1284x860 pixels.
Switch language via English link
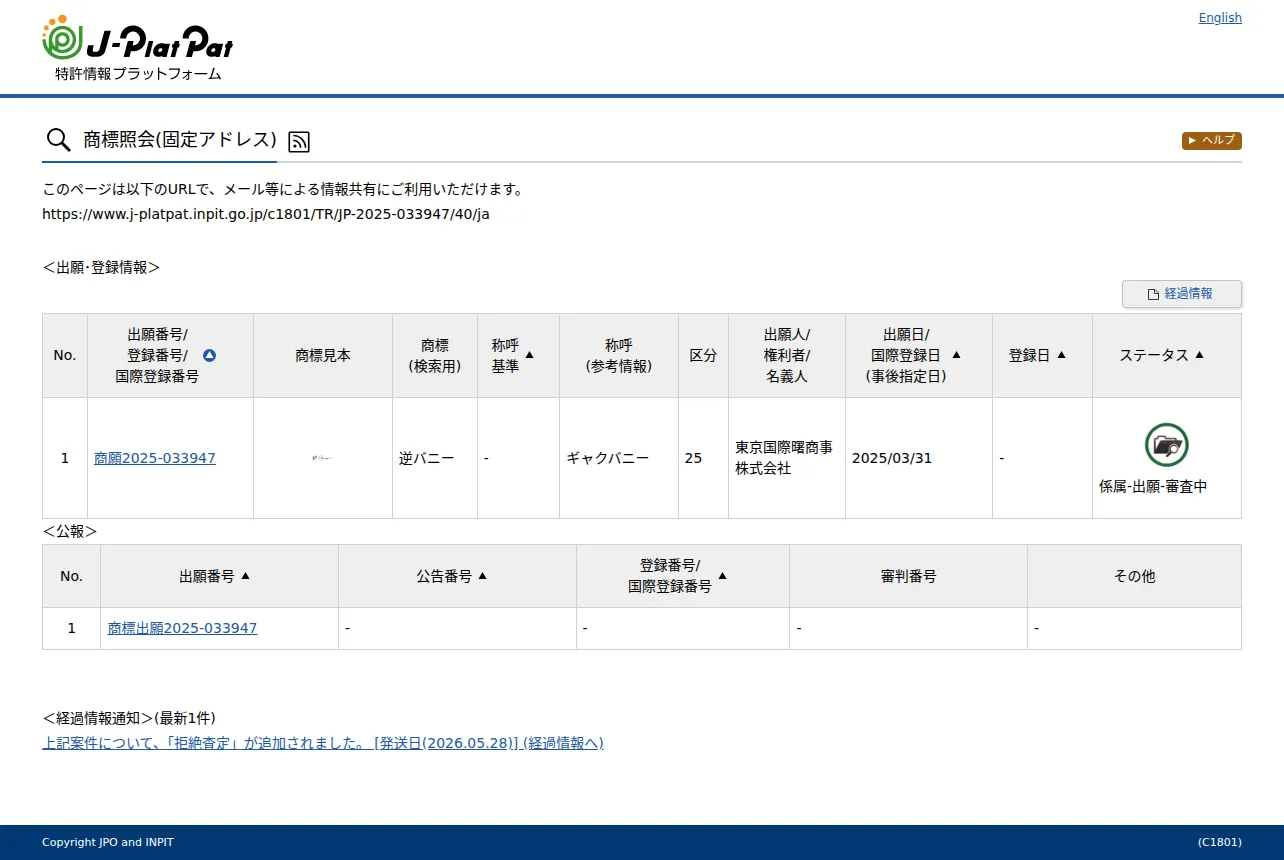click(x=1220, y=18)
